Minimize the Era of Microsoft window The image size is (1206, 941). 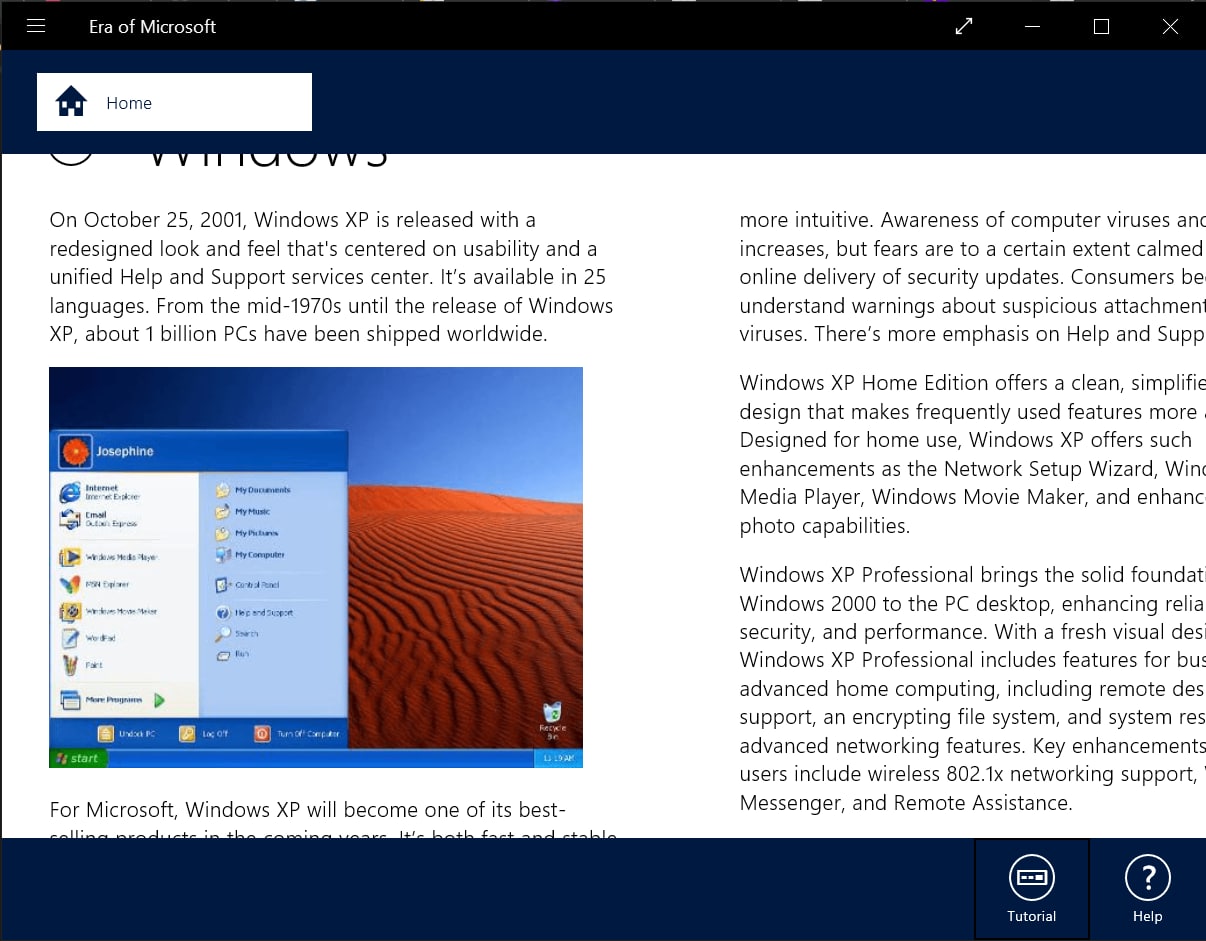(x=1033, y=27)
